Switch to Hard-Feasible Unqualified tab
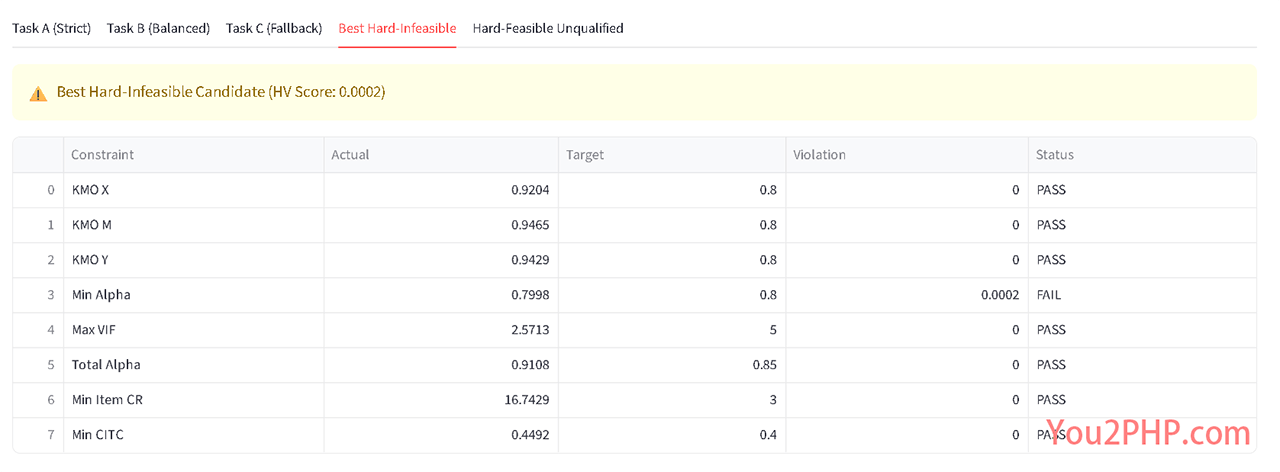Screen dimensions: 1280x472 click(x=548, y=28)
